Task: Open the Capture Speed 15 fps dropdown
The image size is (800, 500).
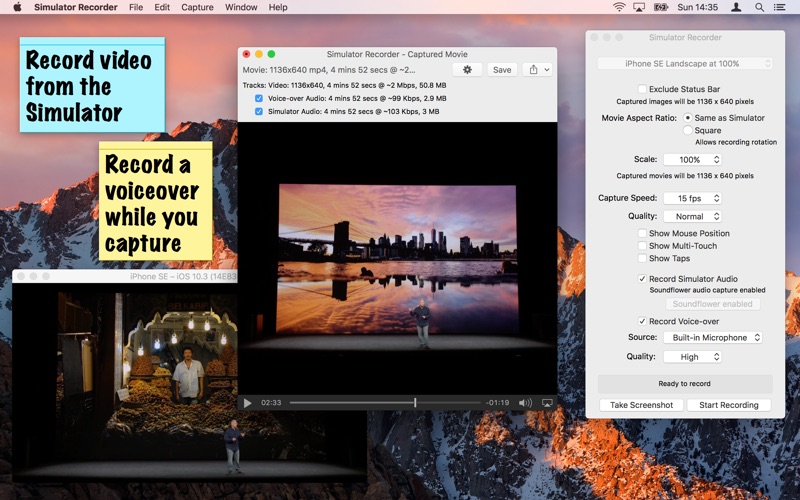Action: tap(692, 198)
